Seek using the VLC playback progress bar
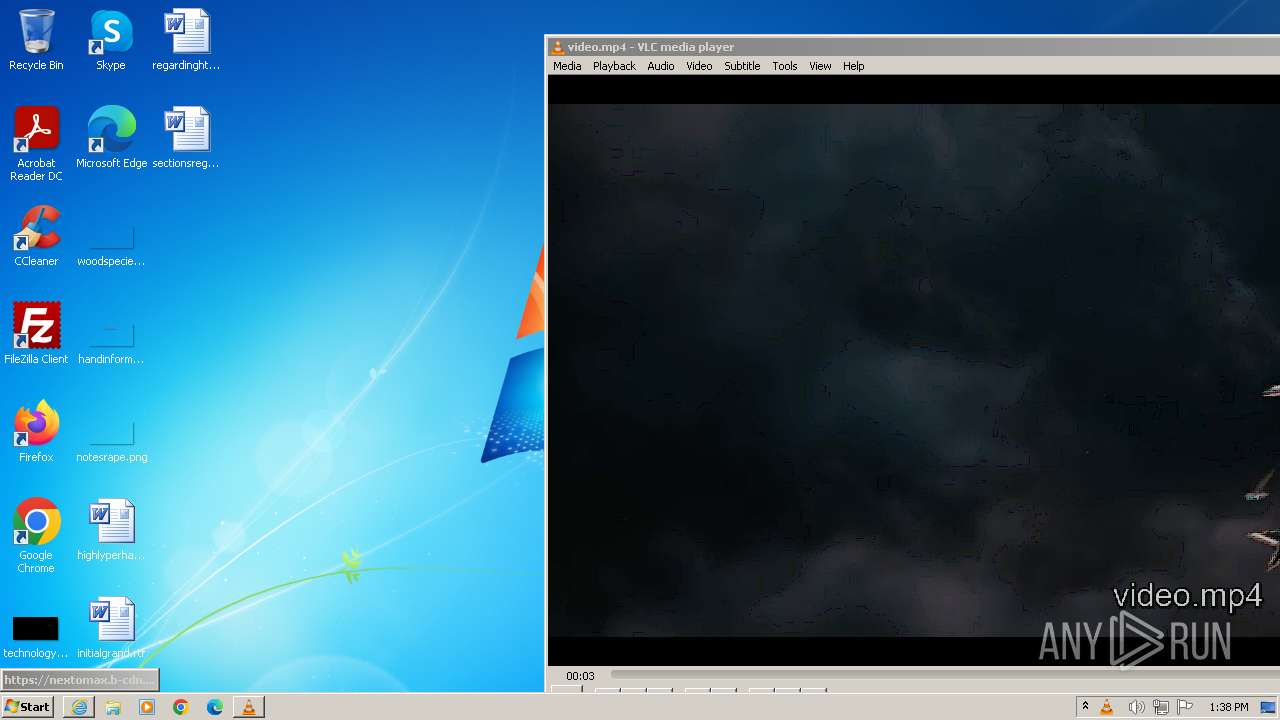Screen dimensions: 1280x720 coord(945,675)
